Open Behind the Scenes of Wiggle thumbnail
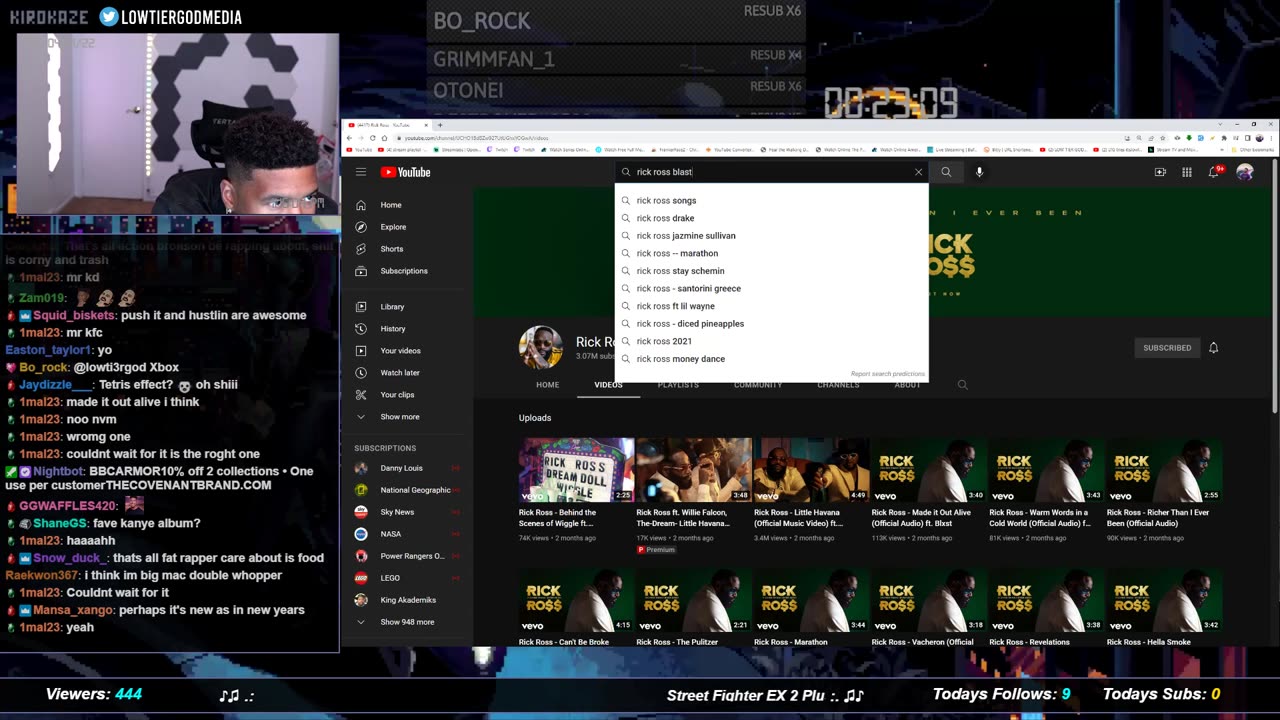This screenshot has height=720, width=1280. 576,470
